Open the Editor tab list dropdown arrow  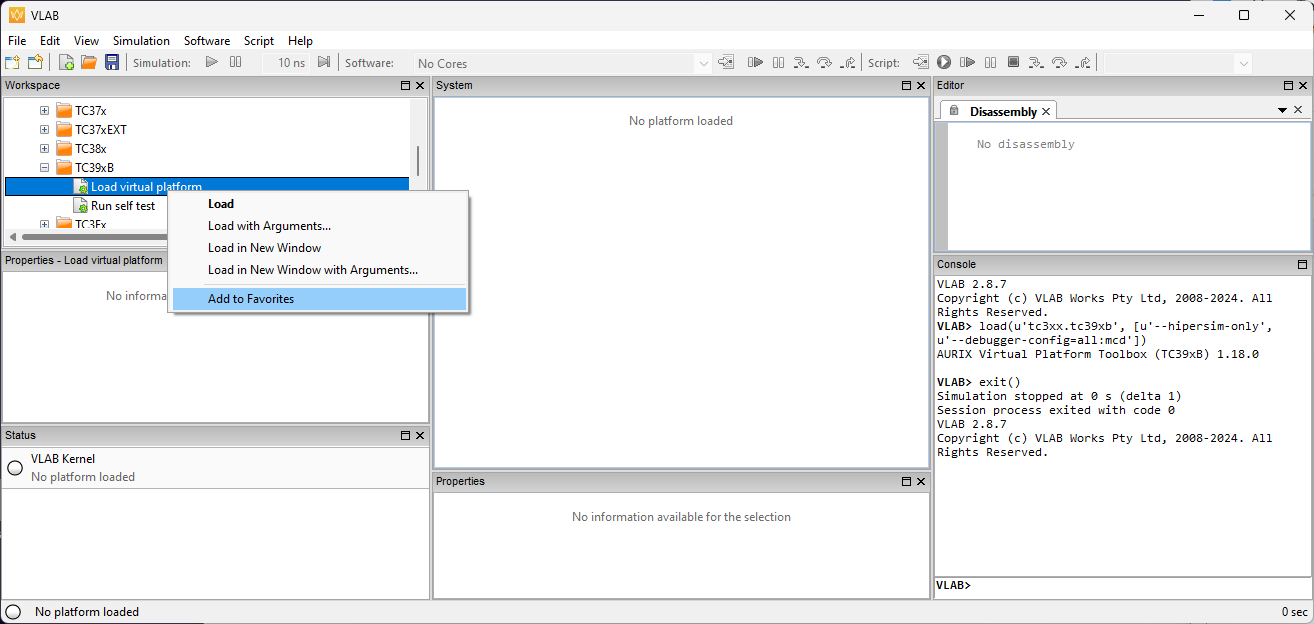pos(1282,110)
